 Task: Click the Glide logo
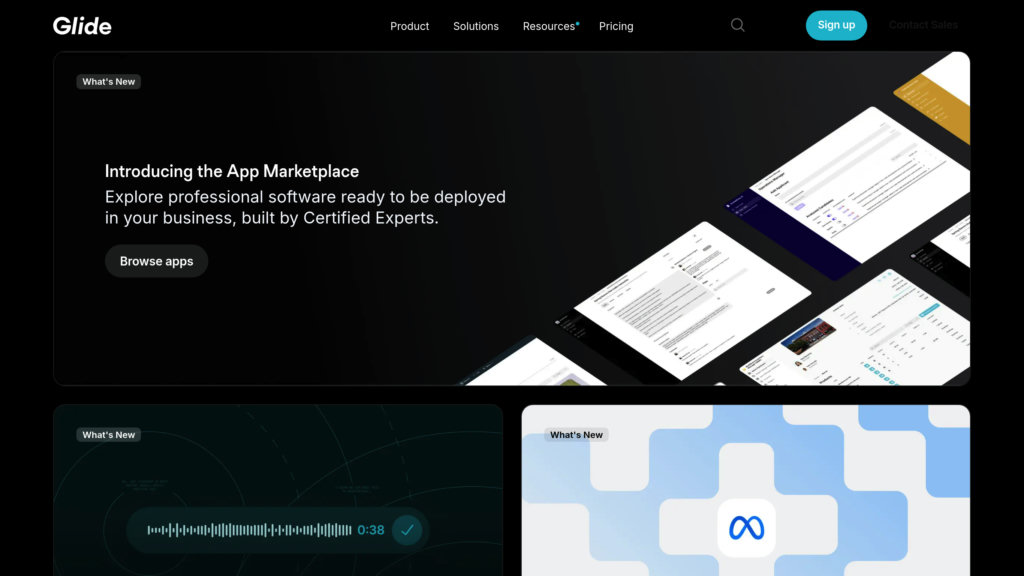click(82, 26)
